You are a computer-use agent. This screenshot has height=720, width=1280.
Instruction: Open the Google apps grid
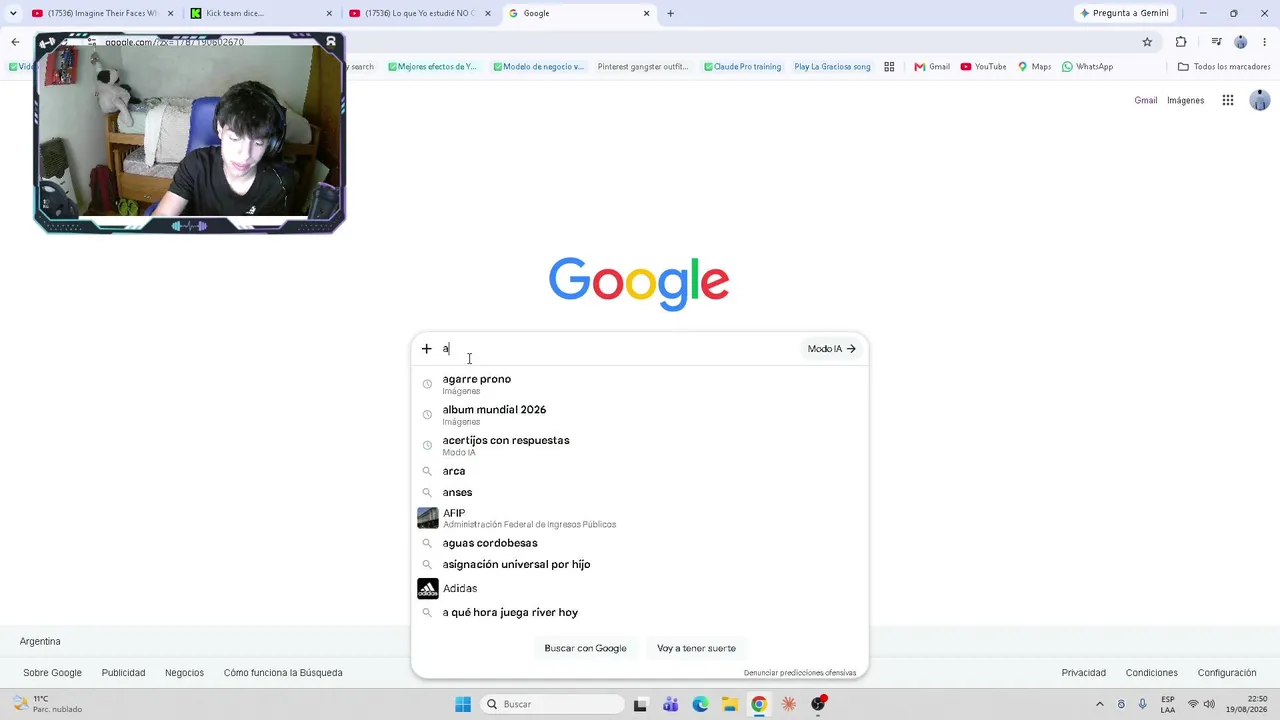[x=1228, y=100]
